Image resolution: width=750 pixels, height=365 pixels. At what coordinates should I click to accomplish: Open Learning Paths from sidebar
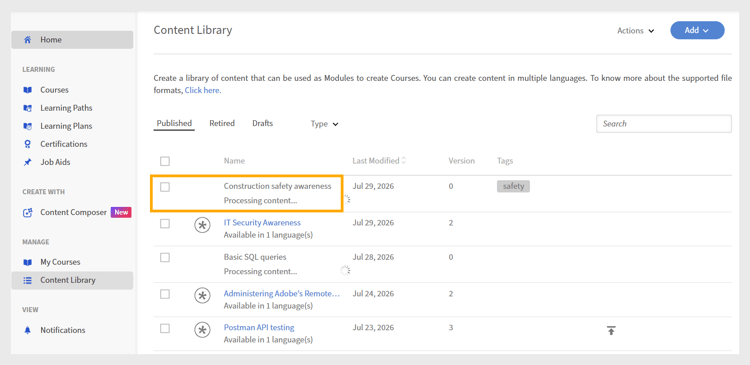click(x=66, y=108)
